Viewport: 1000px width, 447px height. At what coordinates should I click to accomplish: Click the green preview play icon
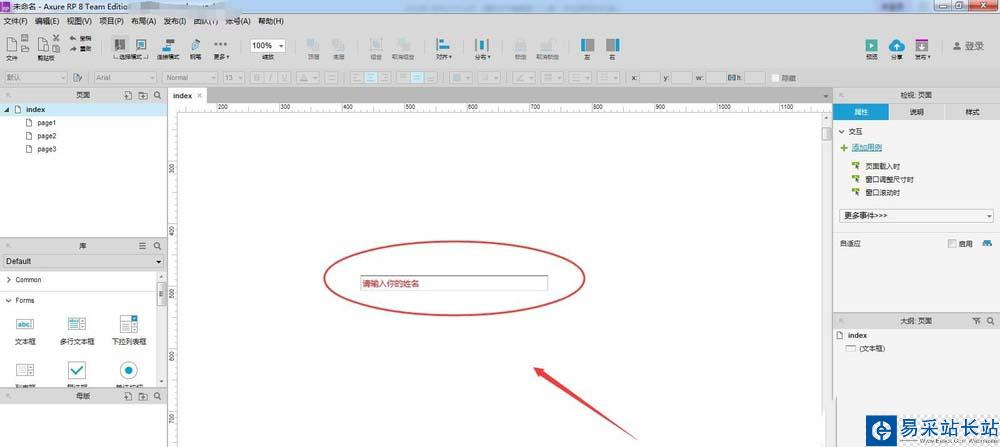pos(871,45)
